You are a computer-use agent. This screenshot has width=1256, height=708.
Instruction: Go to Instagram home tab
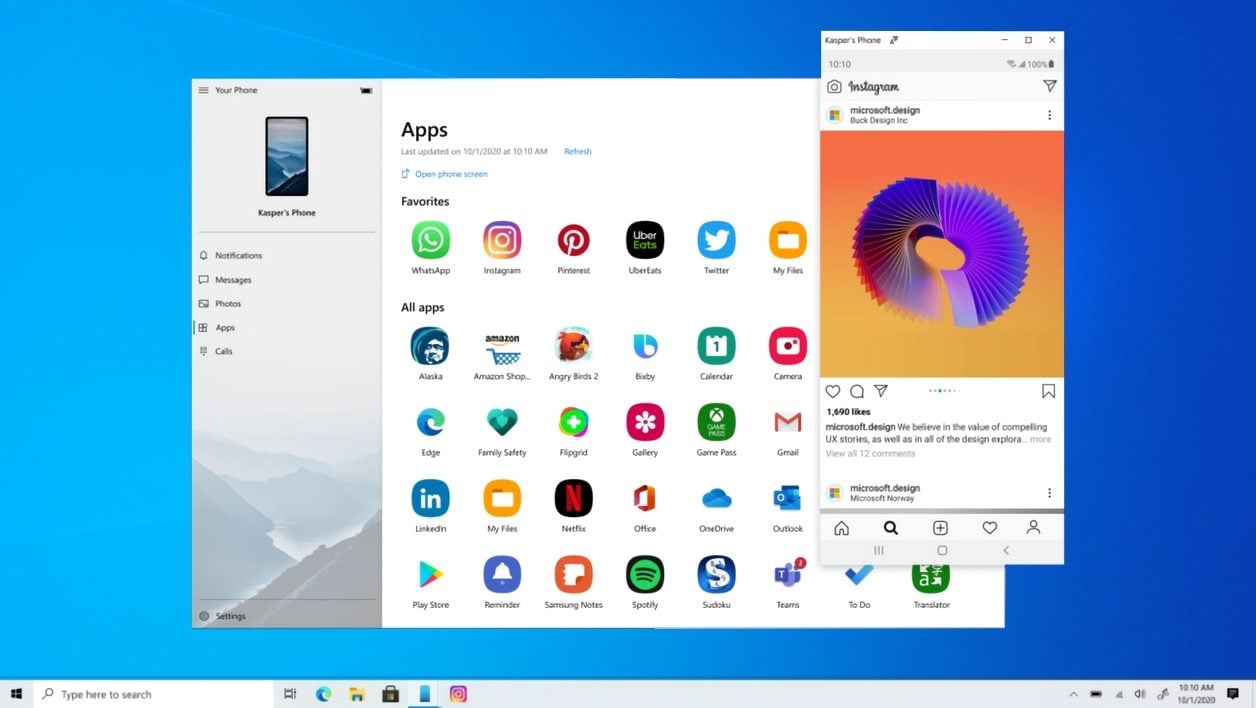coord(842,528)
